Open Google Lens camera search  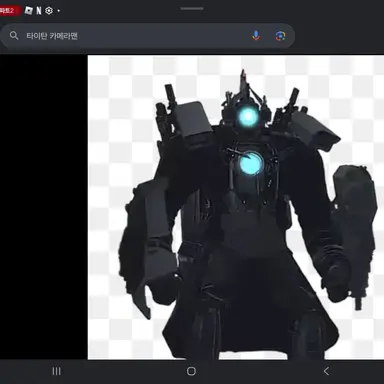280,36
